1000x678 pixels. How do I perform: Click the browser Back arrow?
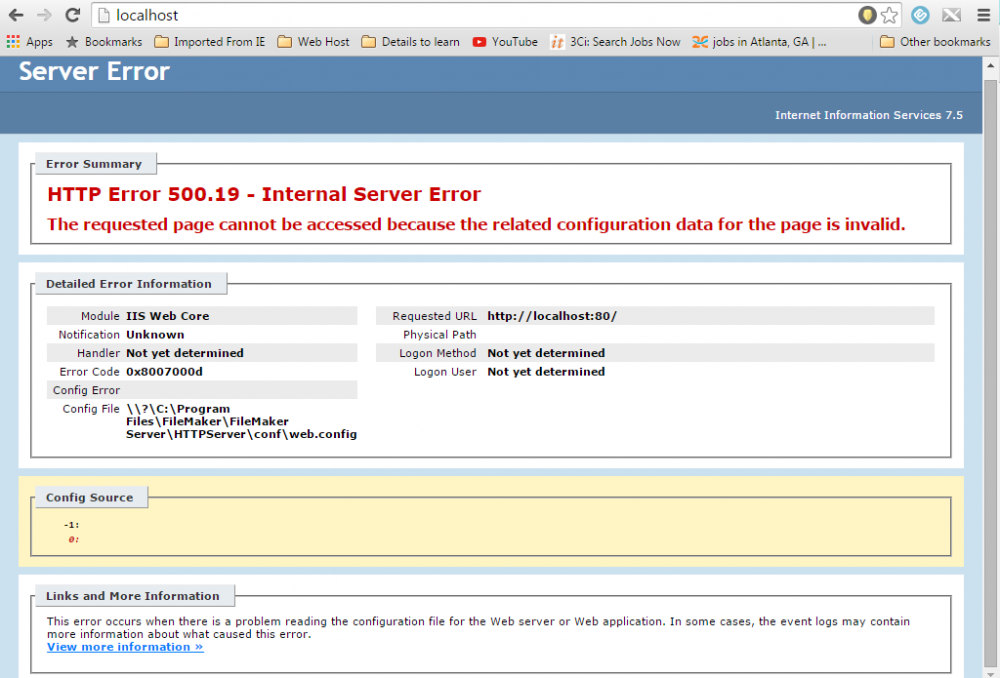point(16,15)
